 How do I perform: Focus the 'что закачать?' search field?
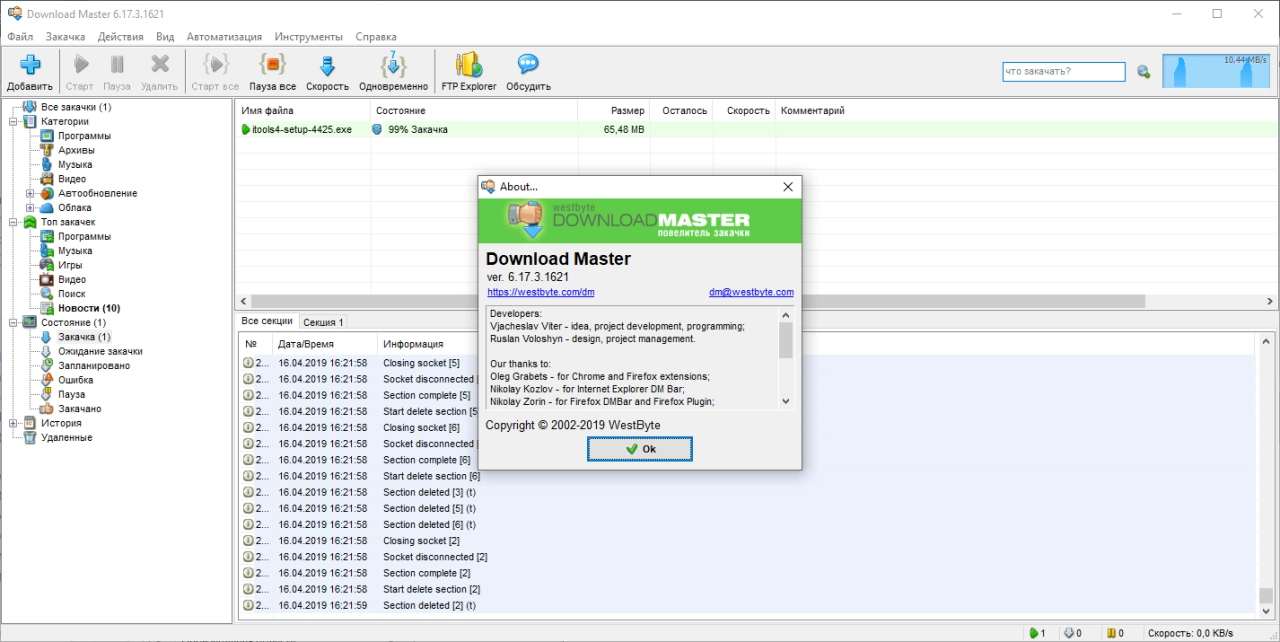coord(1064,72)
